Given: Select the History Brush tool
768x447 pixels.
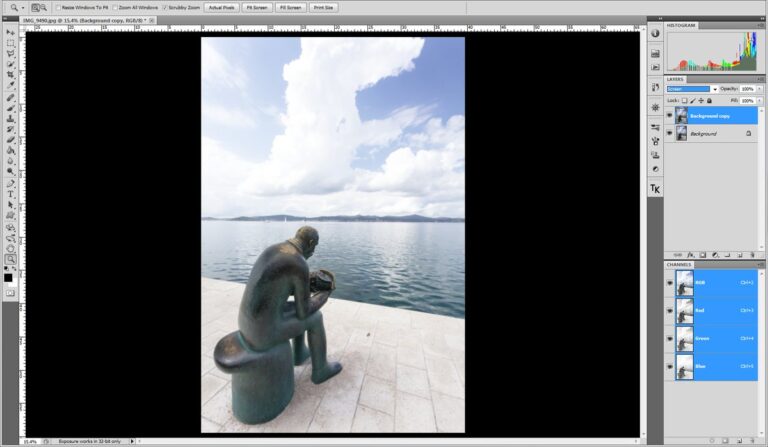Looking at the screenshot, I should click(10, 129).
